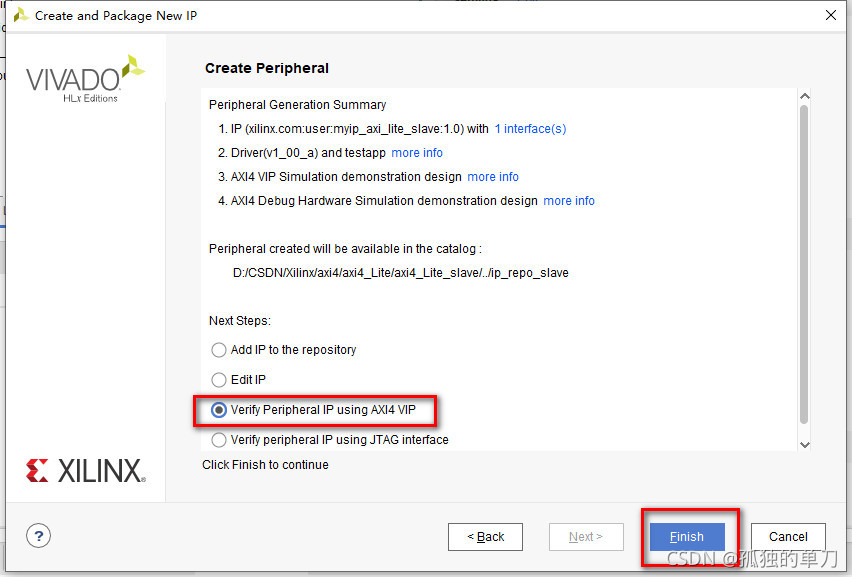This screenshot has height=577, width=852.
Task: Open more info for AXI4 Debug Hardware Simulation
Action: 569,201
